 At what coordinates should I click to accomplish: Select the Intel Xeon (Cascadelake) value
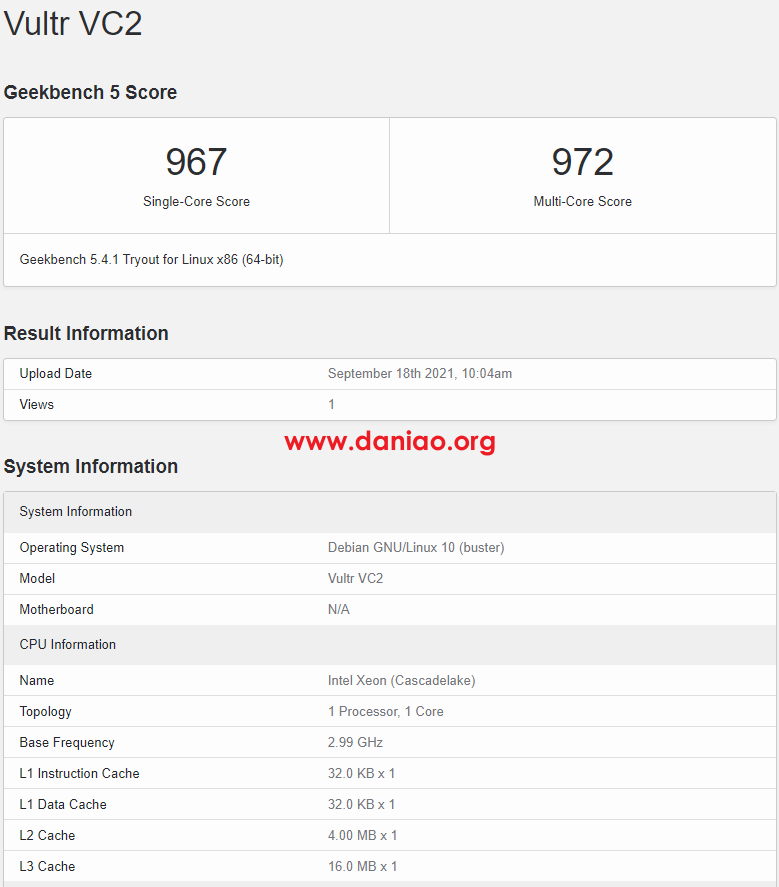click(402, 681)
